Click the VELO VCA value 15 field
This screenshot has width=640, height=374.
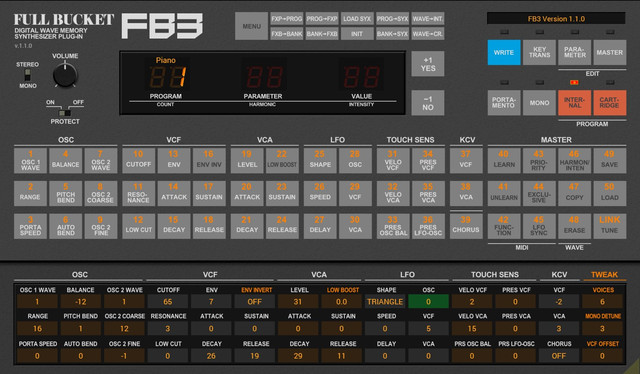click(472, 329)
